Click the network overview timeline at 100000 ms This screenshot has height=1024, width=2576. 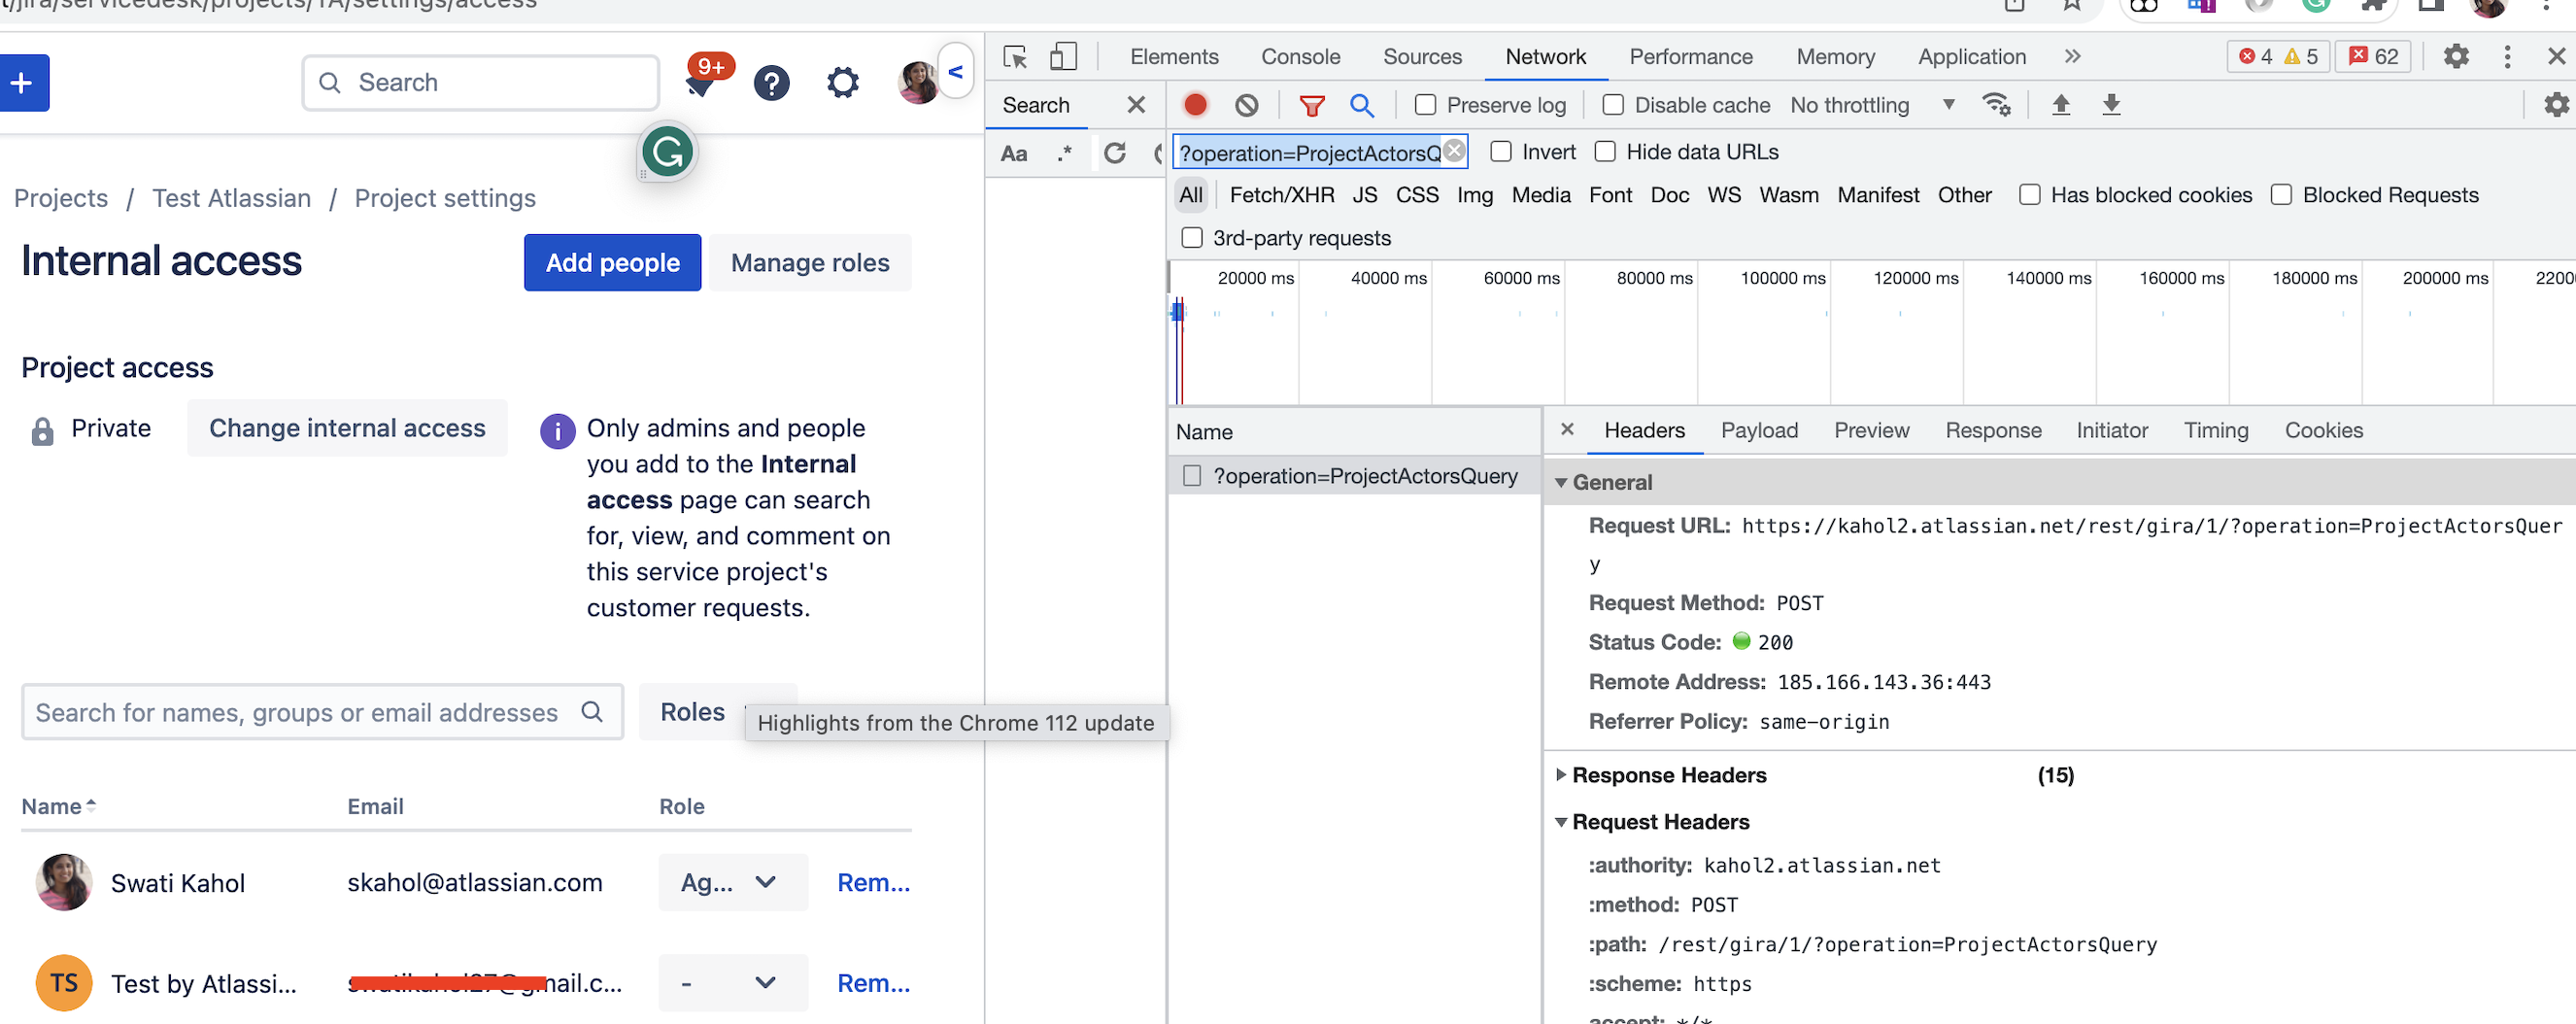(x=1782, y=279)
